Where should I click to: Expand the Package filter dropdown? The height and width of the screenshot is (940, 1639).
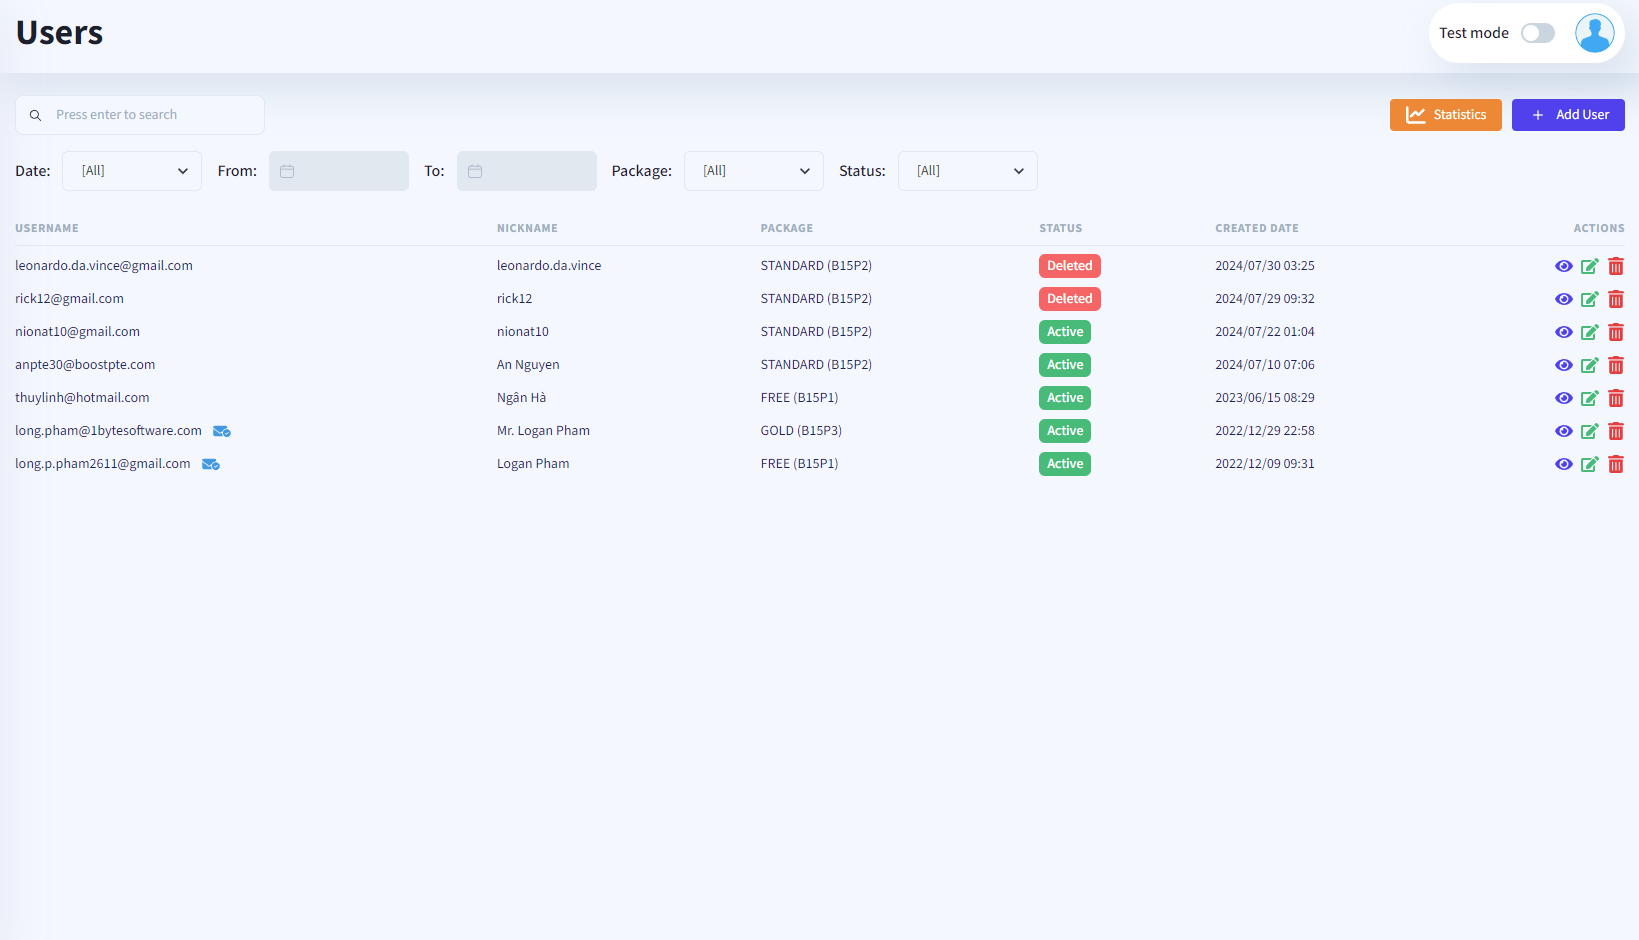click(x=753, y=171)
